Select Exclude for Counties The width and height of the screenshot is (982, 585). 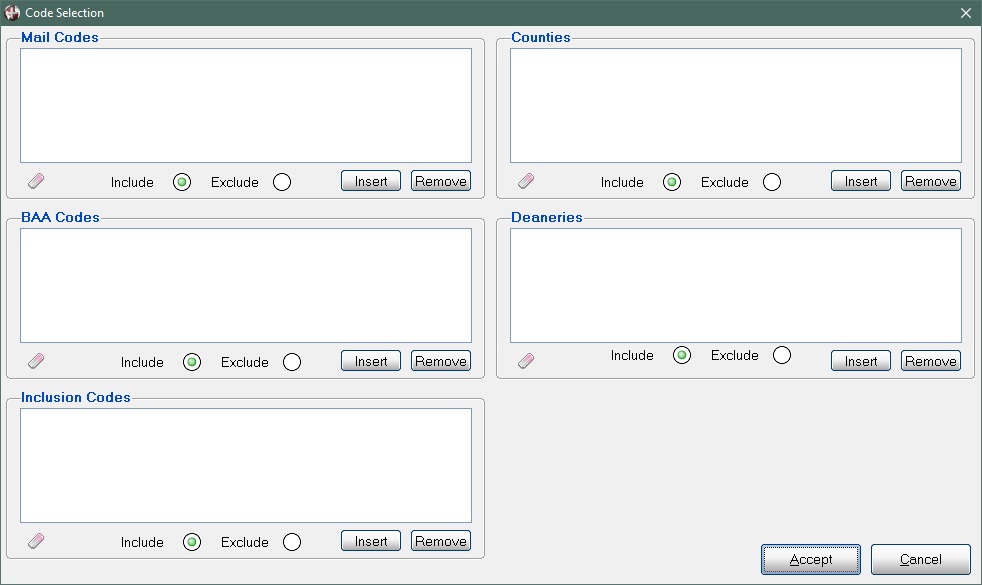point(772,182)
